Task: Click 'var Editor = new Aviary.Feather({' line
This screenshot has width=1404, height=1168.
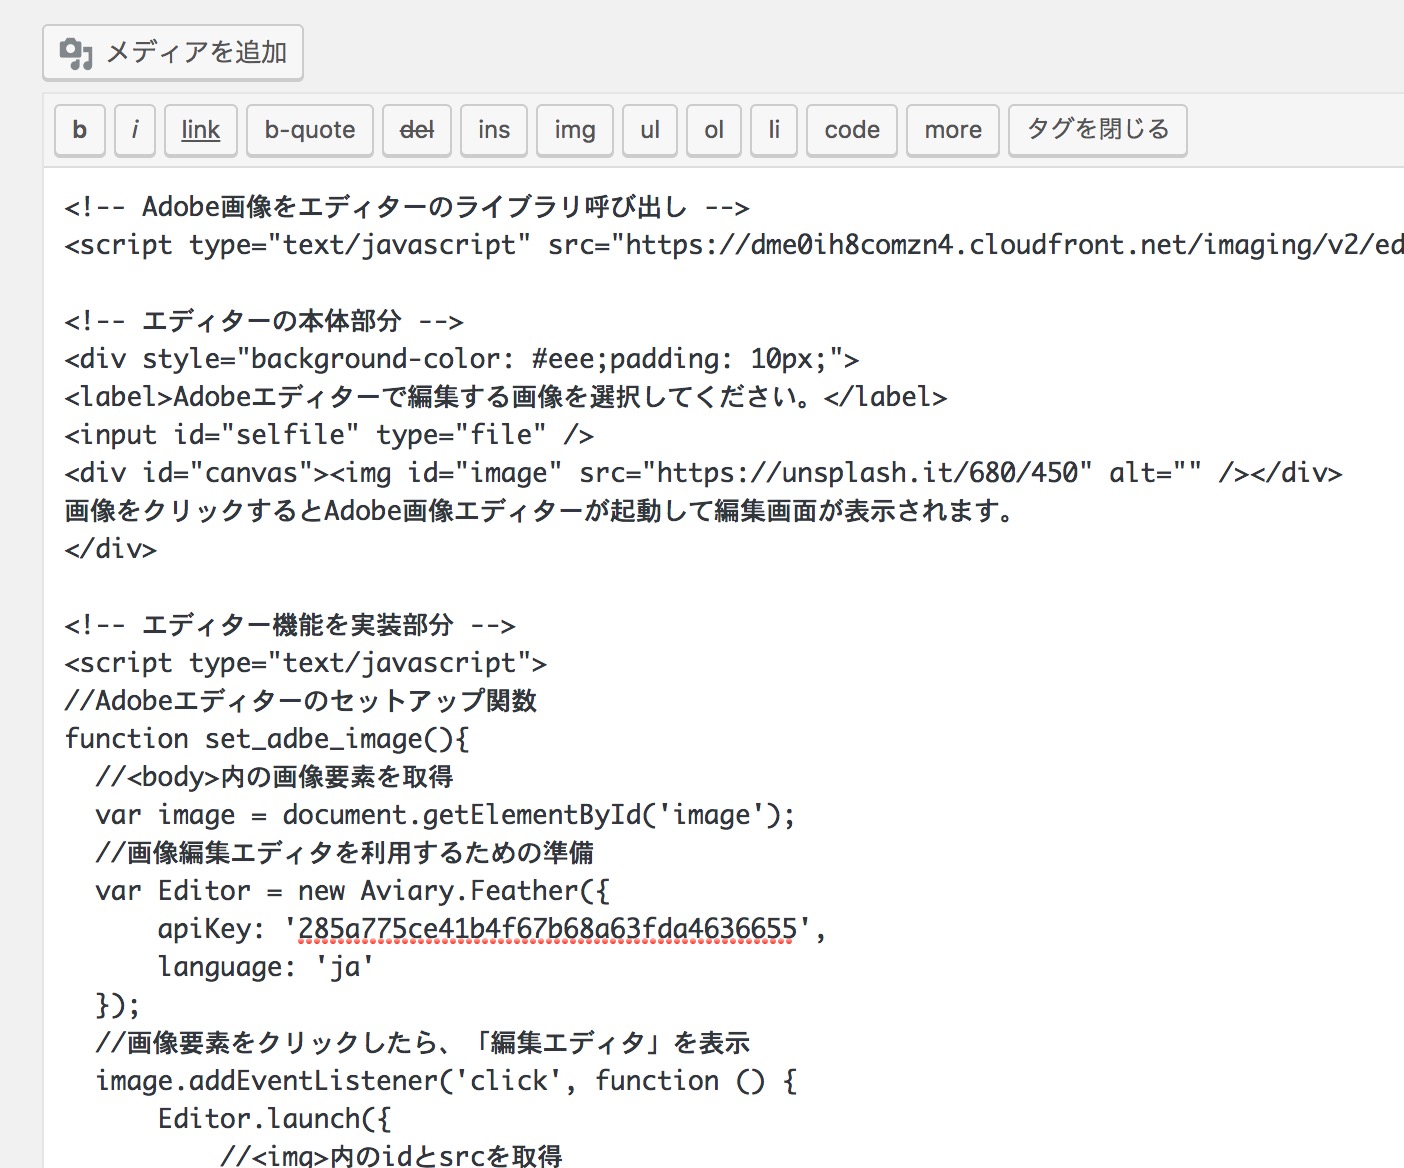Action: 352,891
